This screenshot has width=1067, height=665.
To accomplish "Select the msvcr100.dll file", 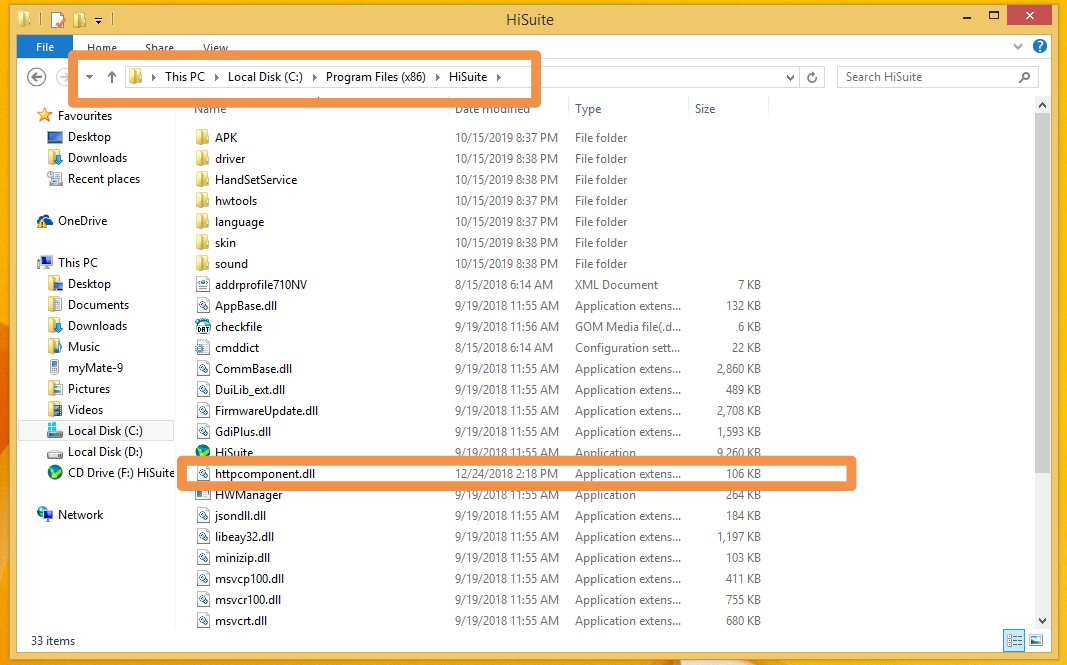I will click(248, 600).
